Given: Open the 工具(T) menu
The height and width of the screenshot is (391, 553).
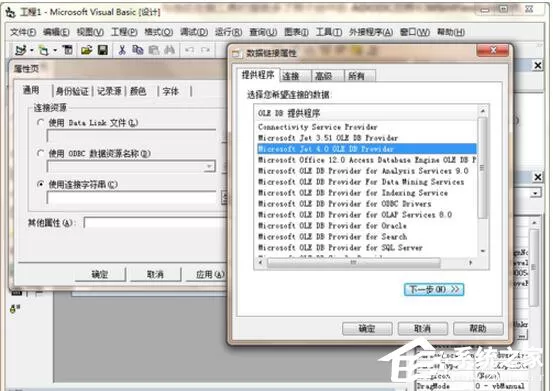Looking at the screenshot, I should (x=329, y=32).
